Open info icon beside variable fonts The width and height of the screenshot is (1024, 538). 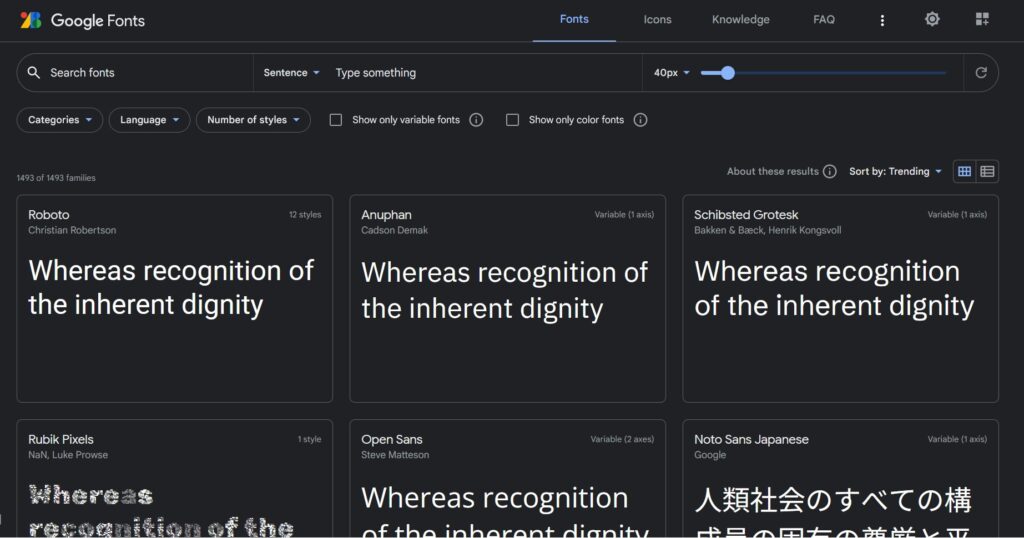click(x=476, y=120)
